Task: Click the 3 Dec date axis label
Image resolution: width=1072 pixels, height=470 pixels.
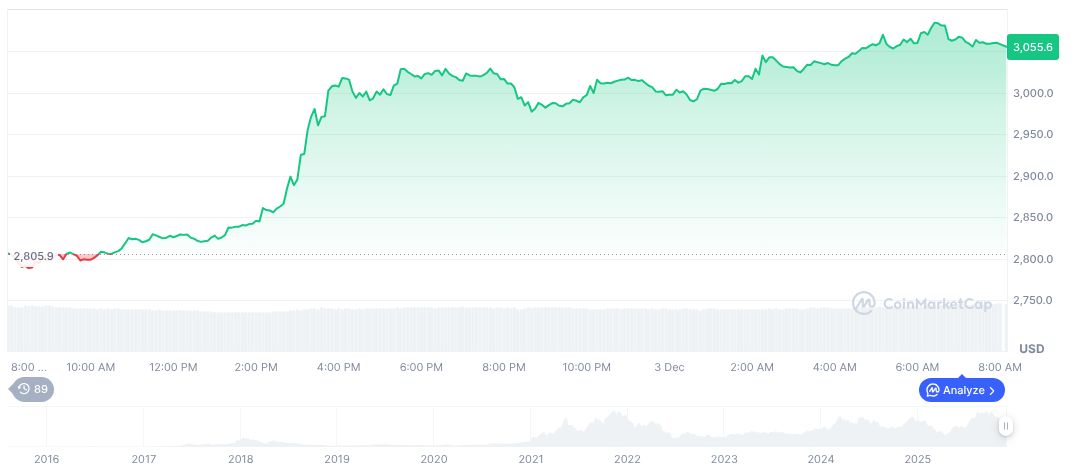Action: (x=668, y=367)
